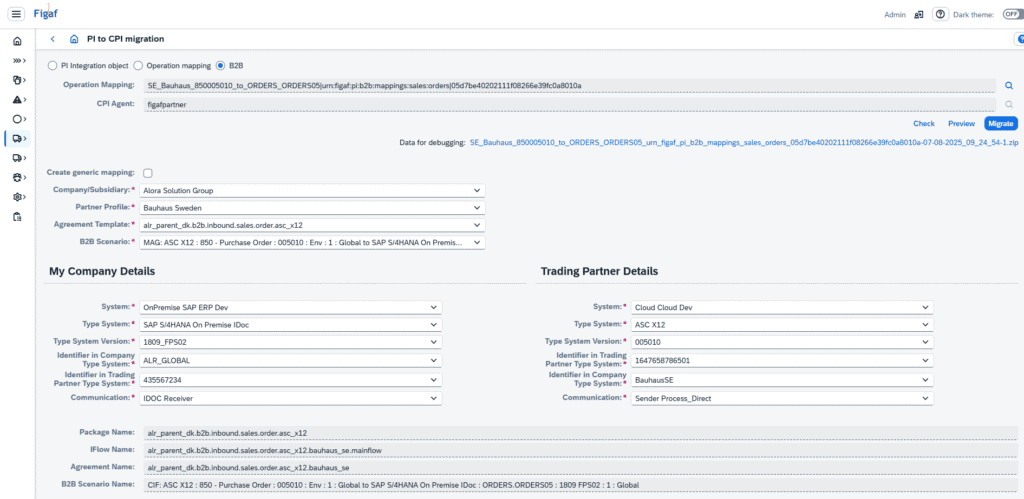The image size is (1024, 499).
Task: Click the B2B Scenario Name field
Action: pos(579,485)
